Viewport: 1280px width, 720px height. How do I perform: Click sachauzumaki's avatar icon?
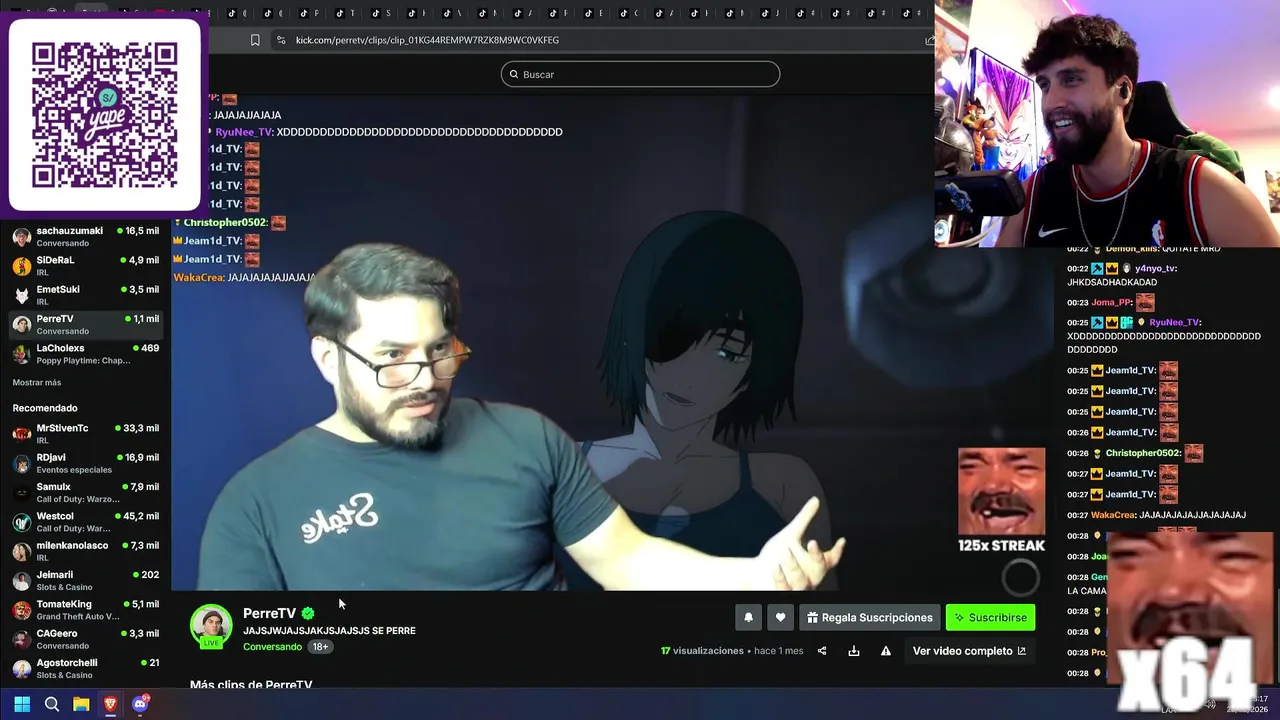[x=21, y=237]
